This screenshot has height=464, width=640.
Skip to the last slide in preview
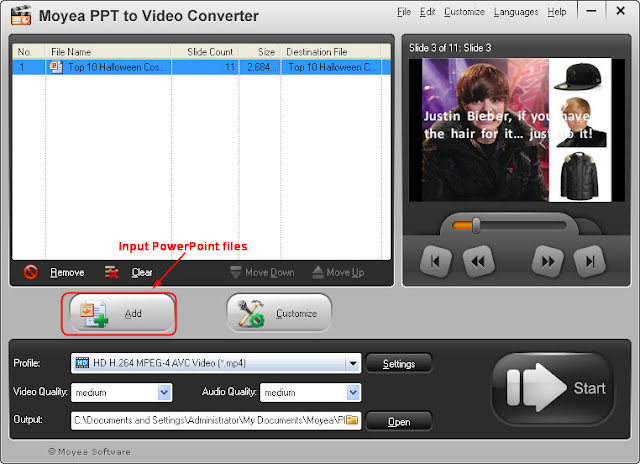coord(590,262)
